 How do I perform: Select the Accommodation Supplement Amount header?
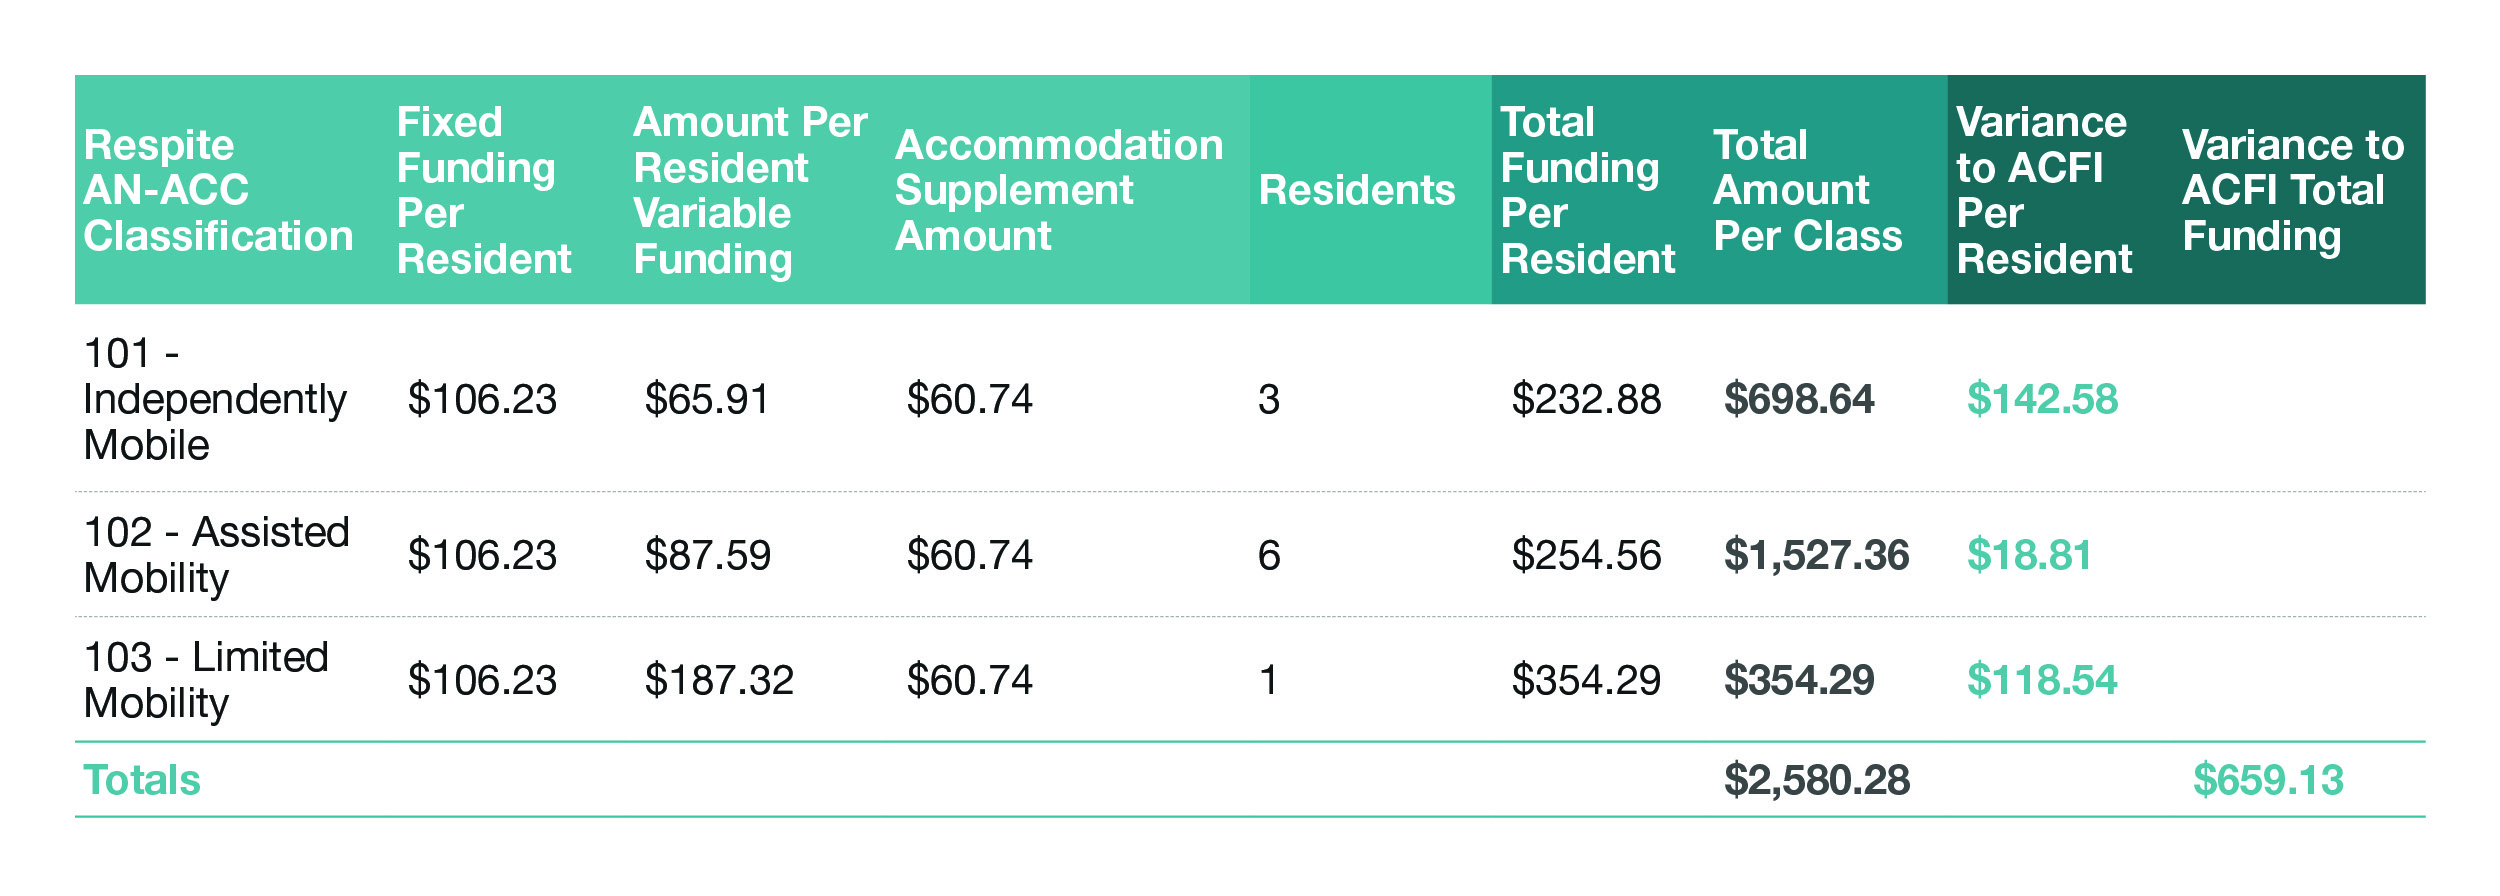coord(1059,190)
